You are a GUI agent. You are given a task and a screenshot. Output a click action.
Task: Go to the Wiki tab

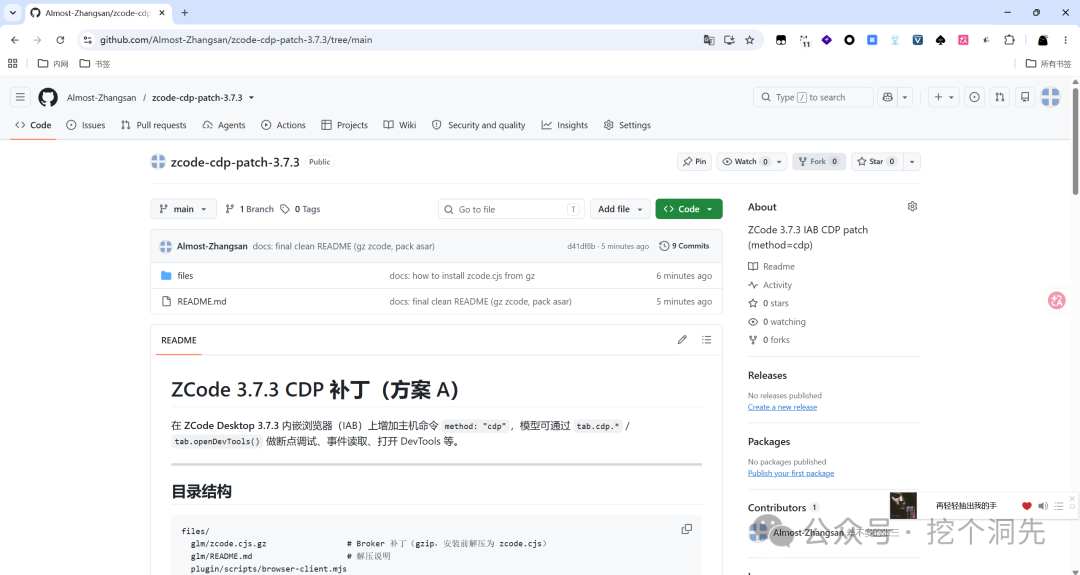click(399, 125)
